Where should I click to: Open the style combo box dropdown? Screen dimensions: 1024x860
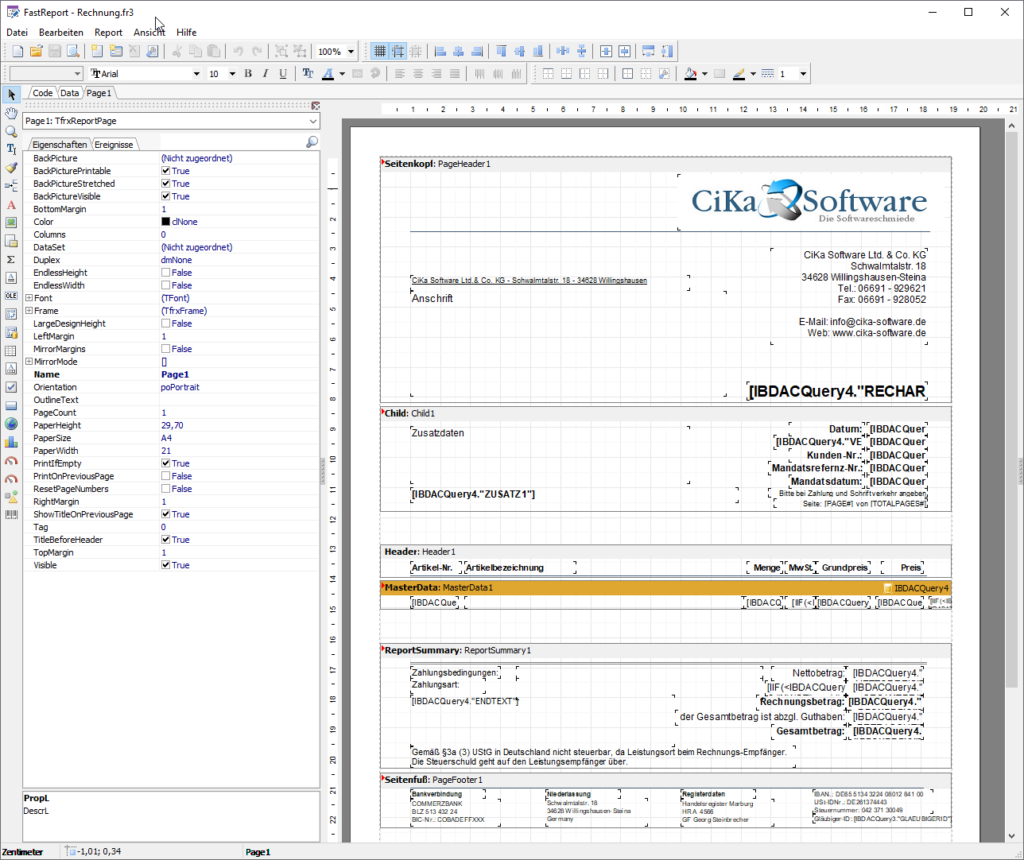pyautogui.click(x=77, y=74)
